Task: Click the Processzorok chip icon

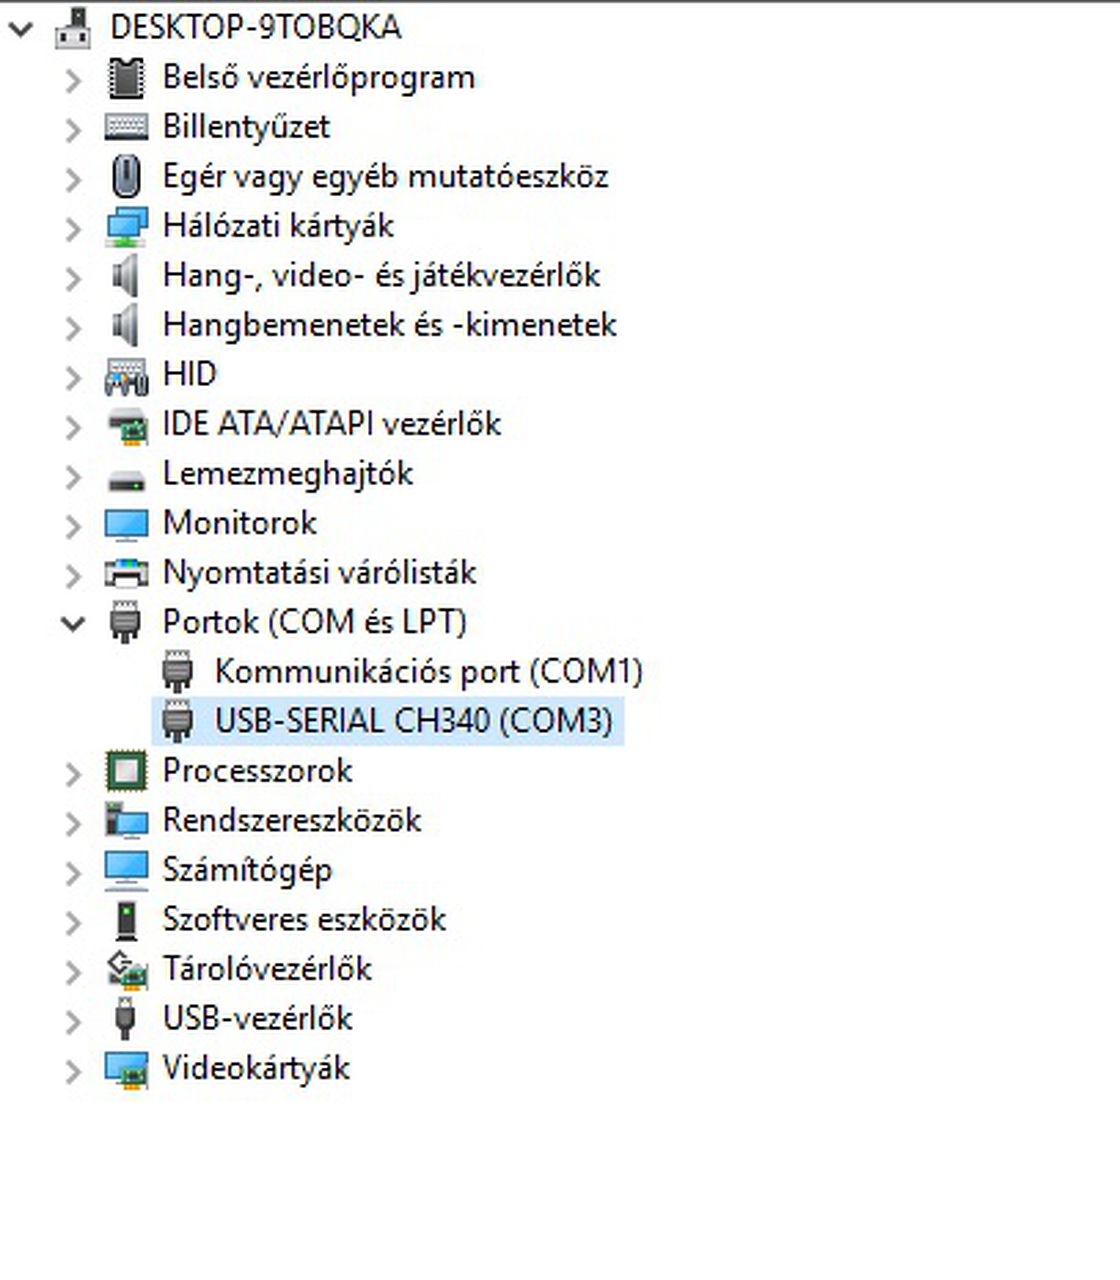Action: point(126,771)
